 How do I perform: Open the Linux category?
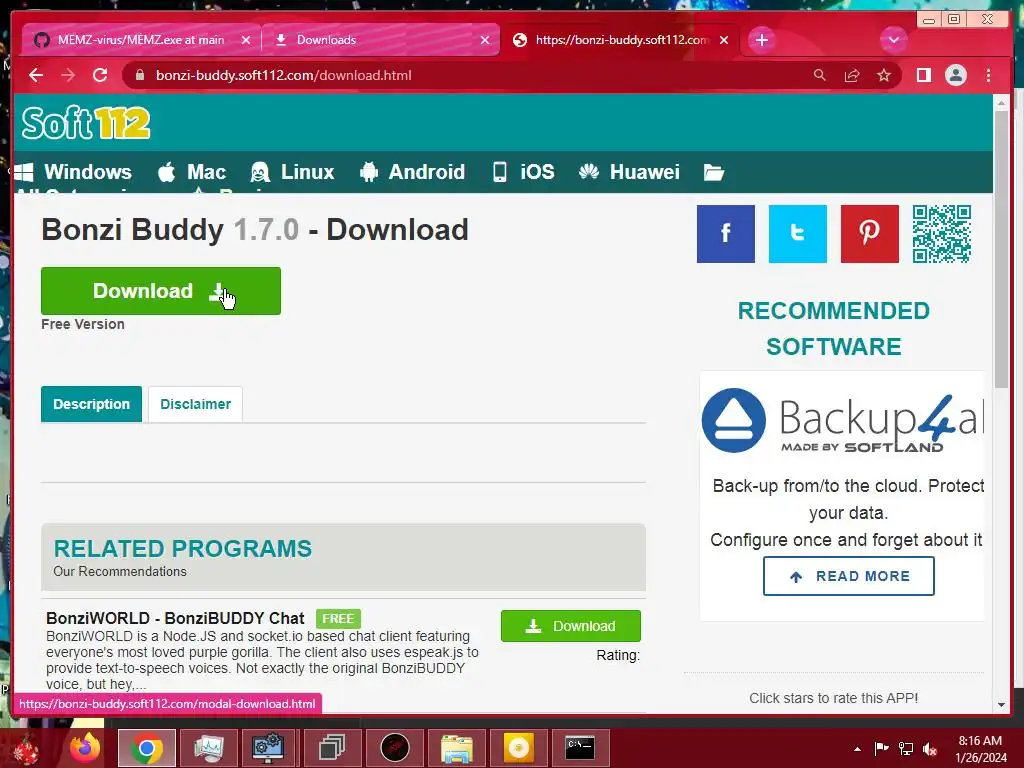[293, 172]
